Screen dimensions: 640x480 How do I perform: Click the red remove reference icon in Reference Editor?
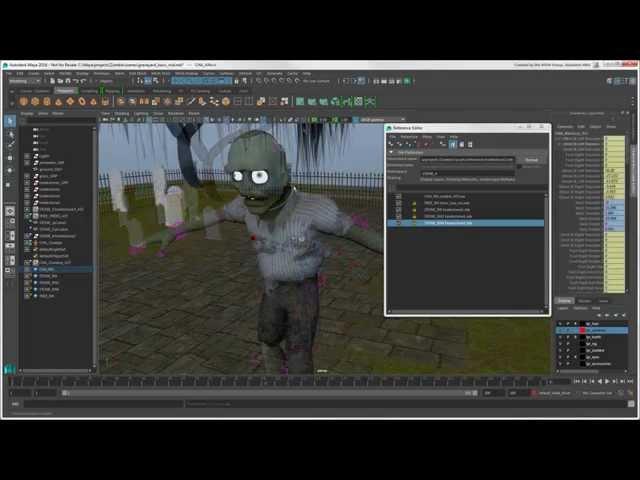[x=426, y=144]
